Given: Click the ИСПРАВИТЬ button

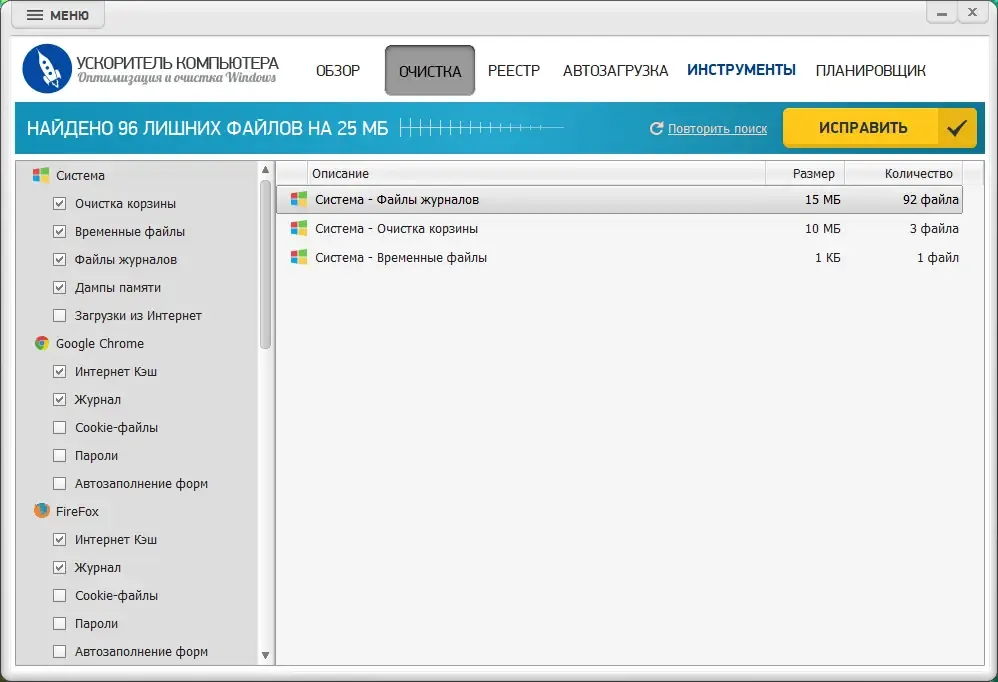Looking at the screenshot, I should [x=880, y=128].
